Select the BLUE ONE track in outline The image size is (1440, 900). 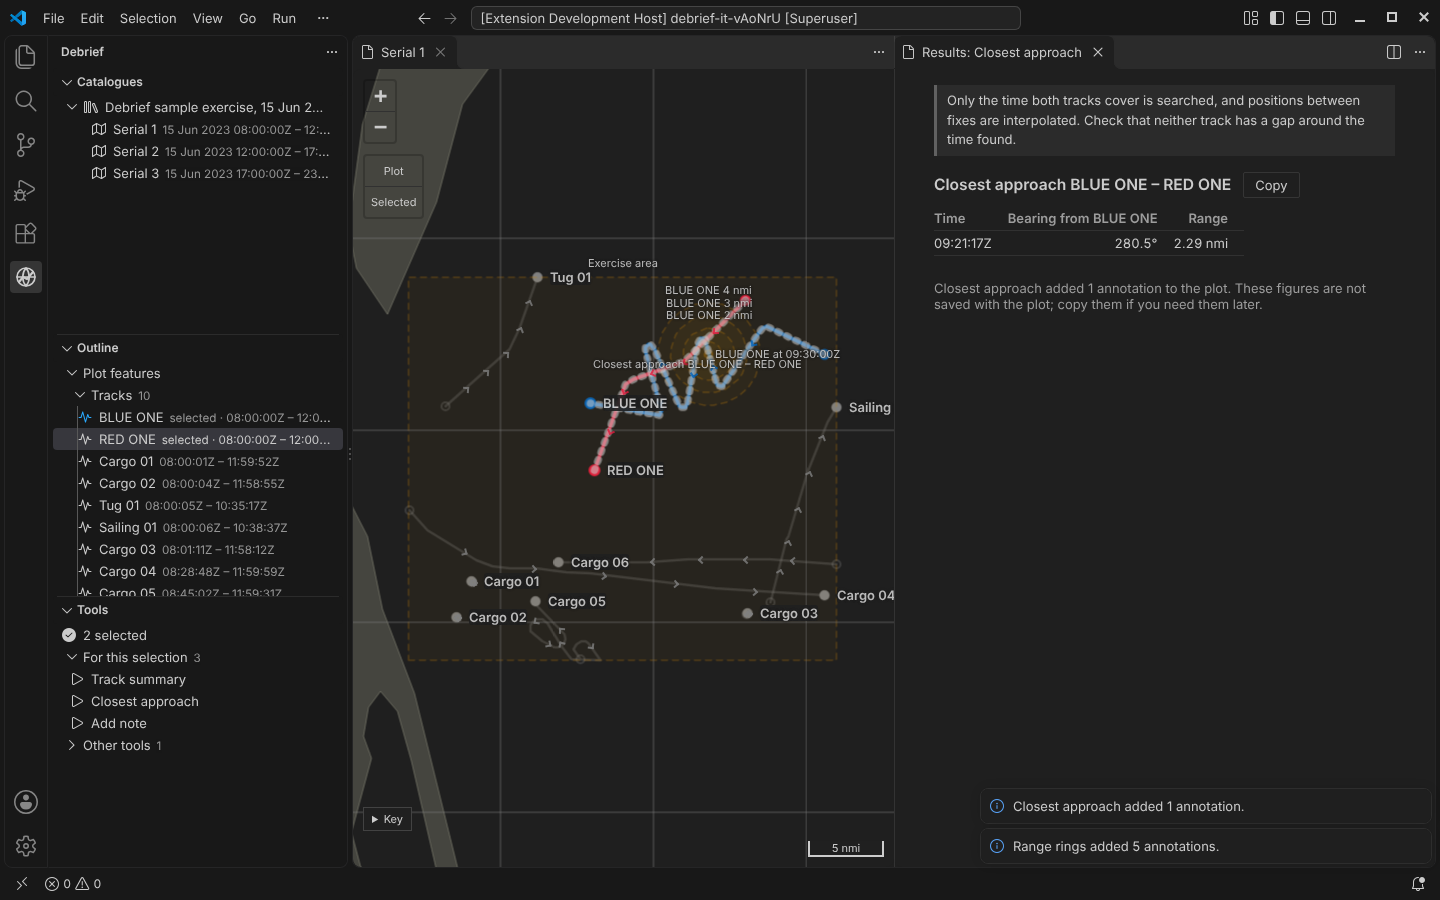click(196, 417)
